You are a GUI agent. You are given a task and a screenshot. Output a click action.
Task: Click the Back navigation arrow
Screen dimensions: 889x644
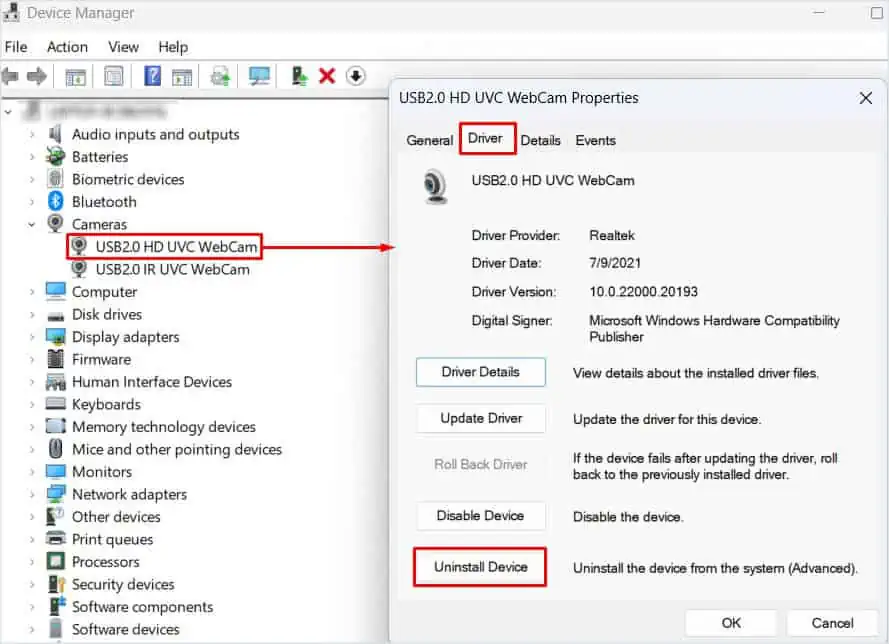click(x=14, y=76)
